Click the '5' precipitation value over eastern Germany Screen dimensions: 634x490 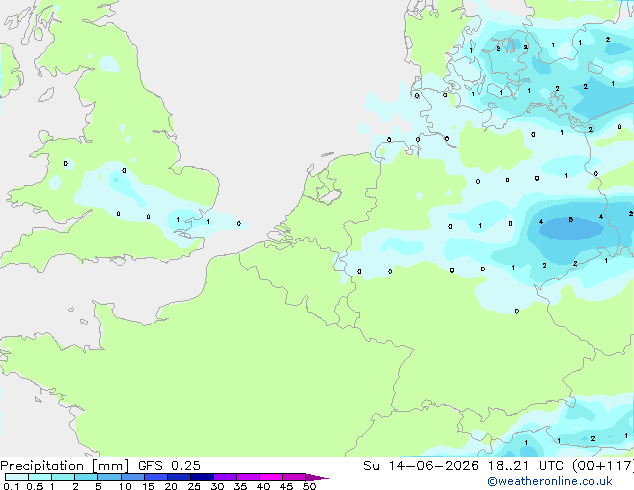(x=571, y=220)
